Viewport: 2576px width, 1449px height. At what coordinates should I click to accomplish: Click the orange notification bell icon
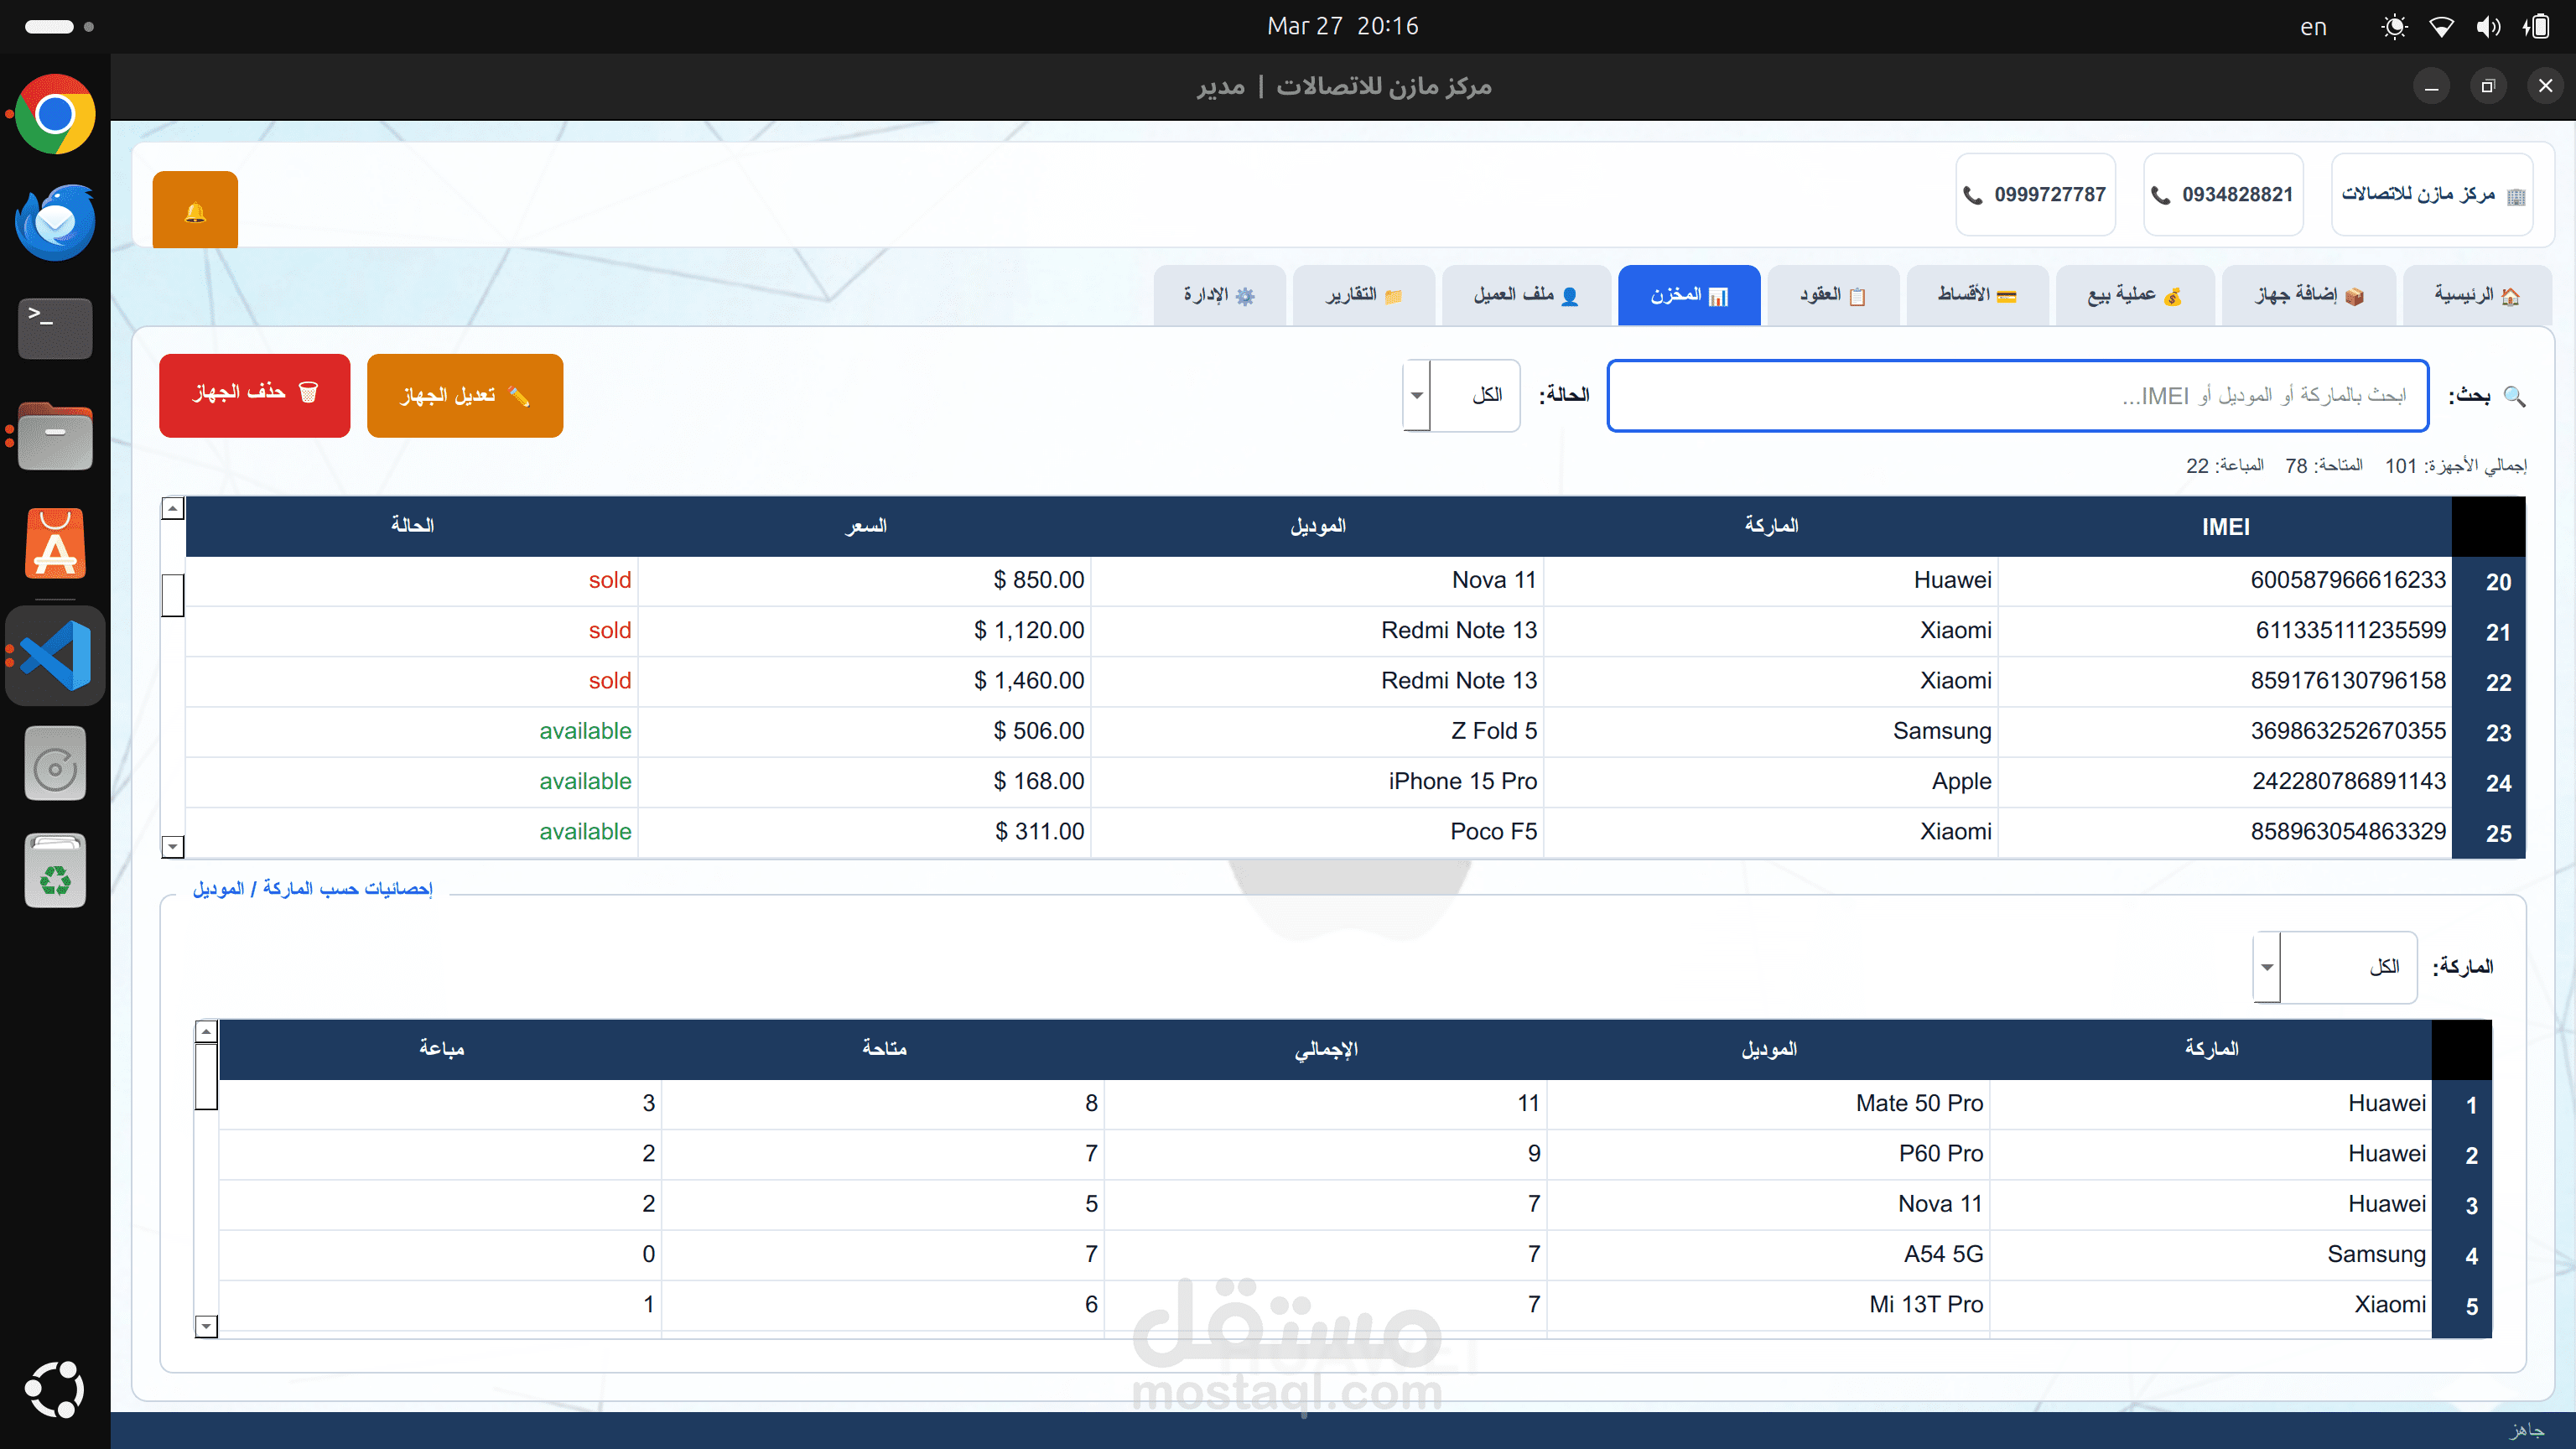[x=195, y=211]
